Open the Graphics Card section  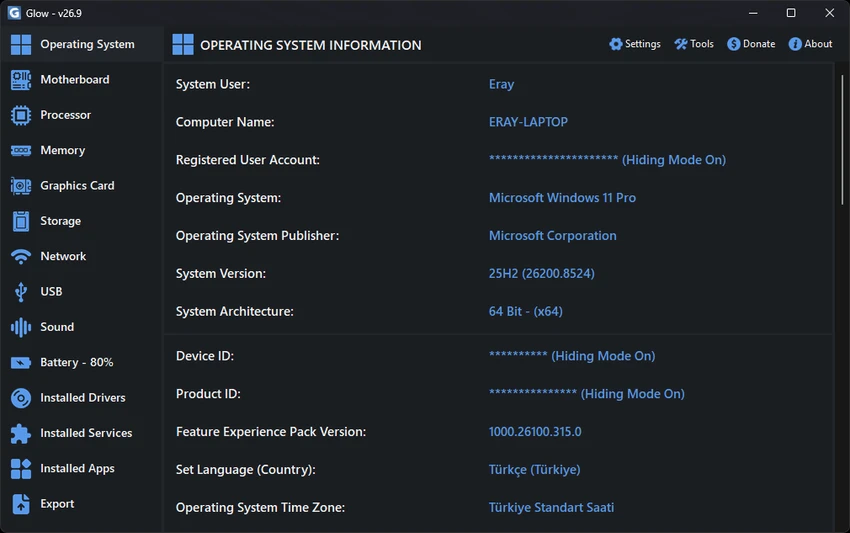pyautogui.click(x=81, y=186)
